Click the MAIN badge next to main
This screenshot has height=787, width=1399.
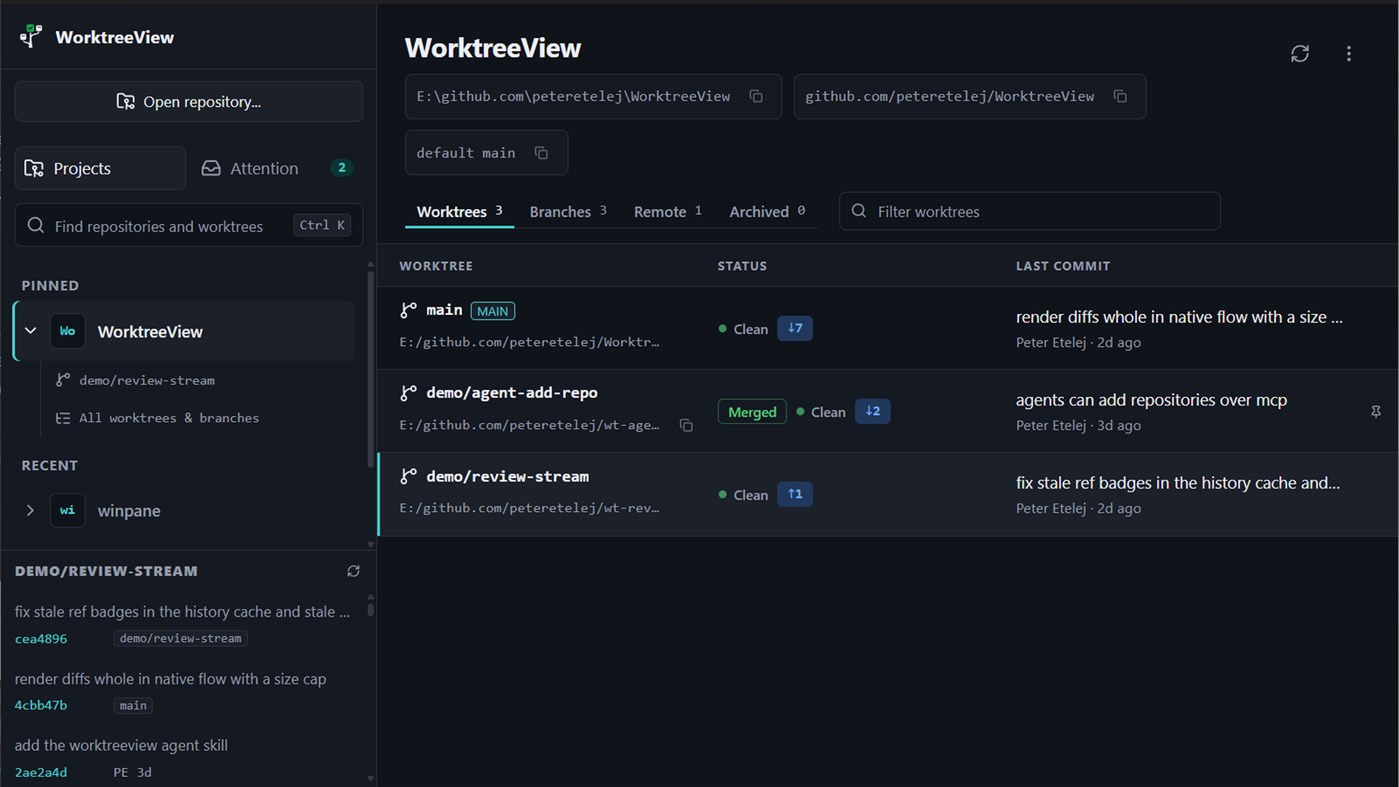[x=493, y=311]
